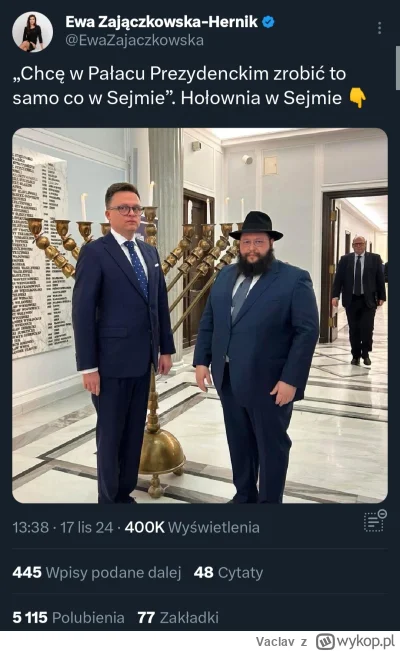Click the reader view icon beside view count

(375, 521)
